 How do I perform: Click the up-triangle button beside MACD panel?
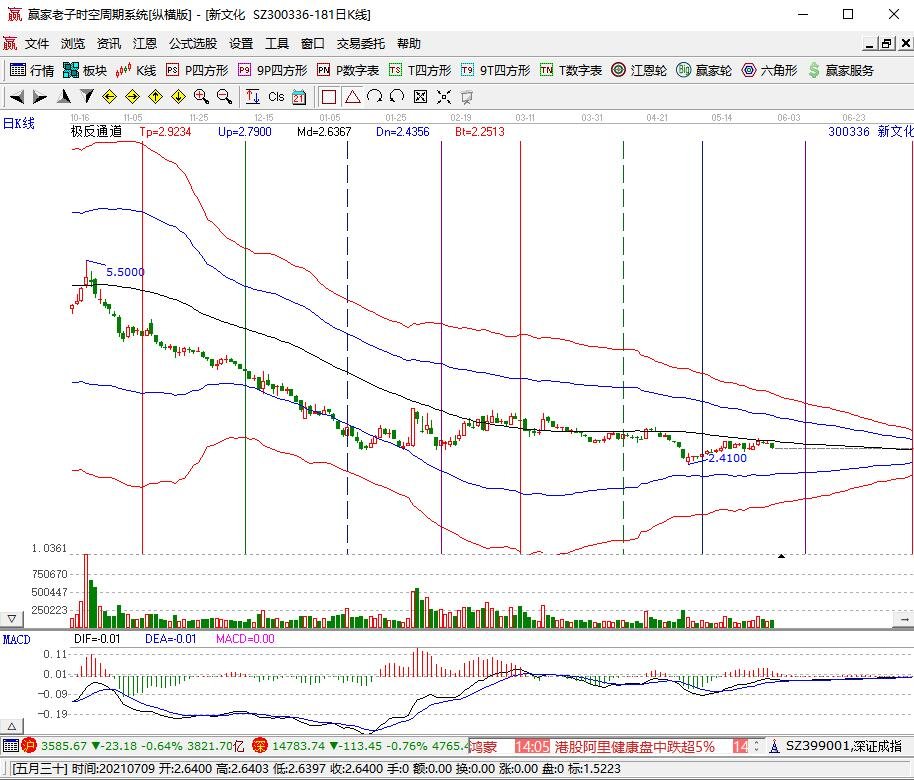[x=12, y=726]
